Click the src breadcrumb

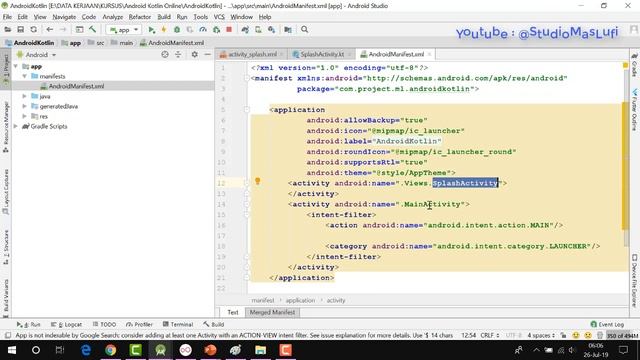[x=96, y=42]
